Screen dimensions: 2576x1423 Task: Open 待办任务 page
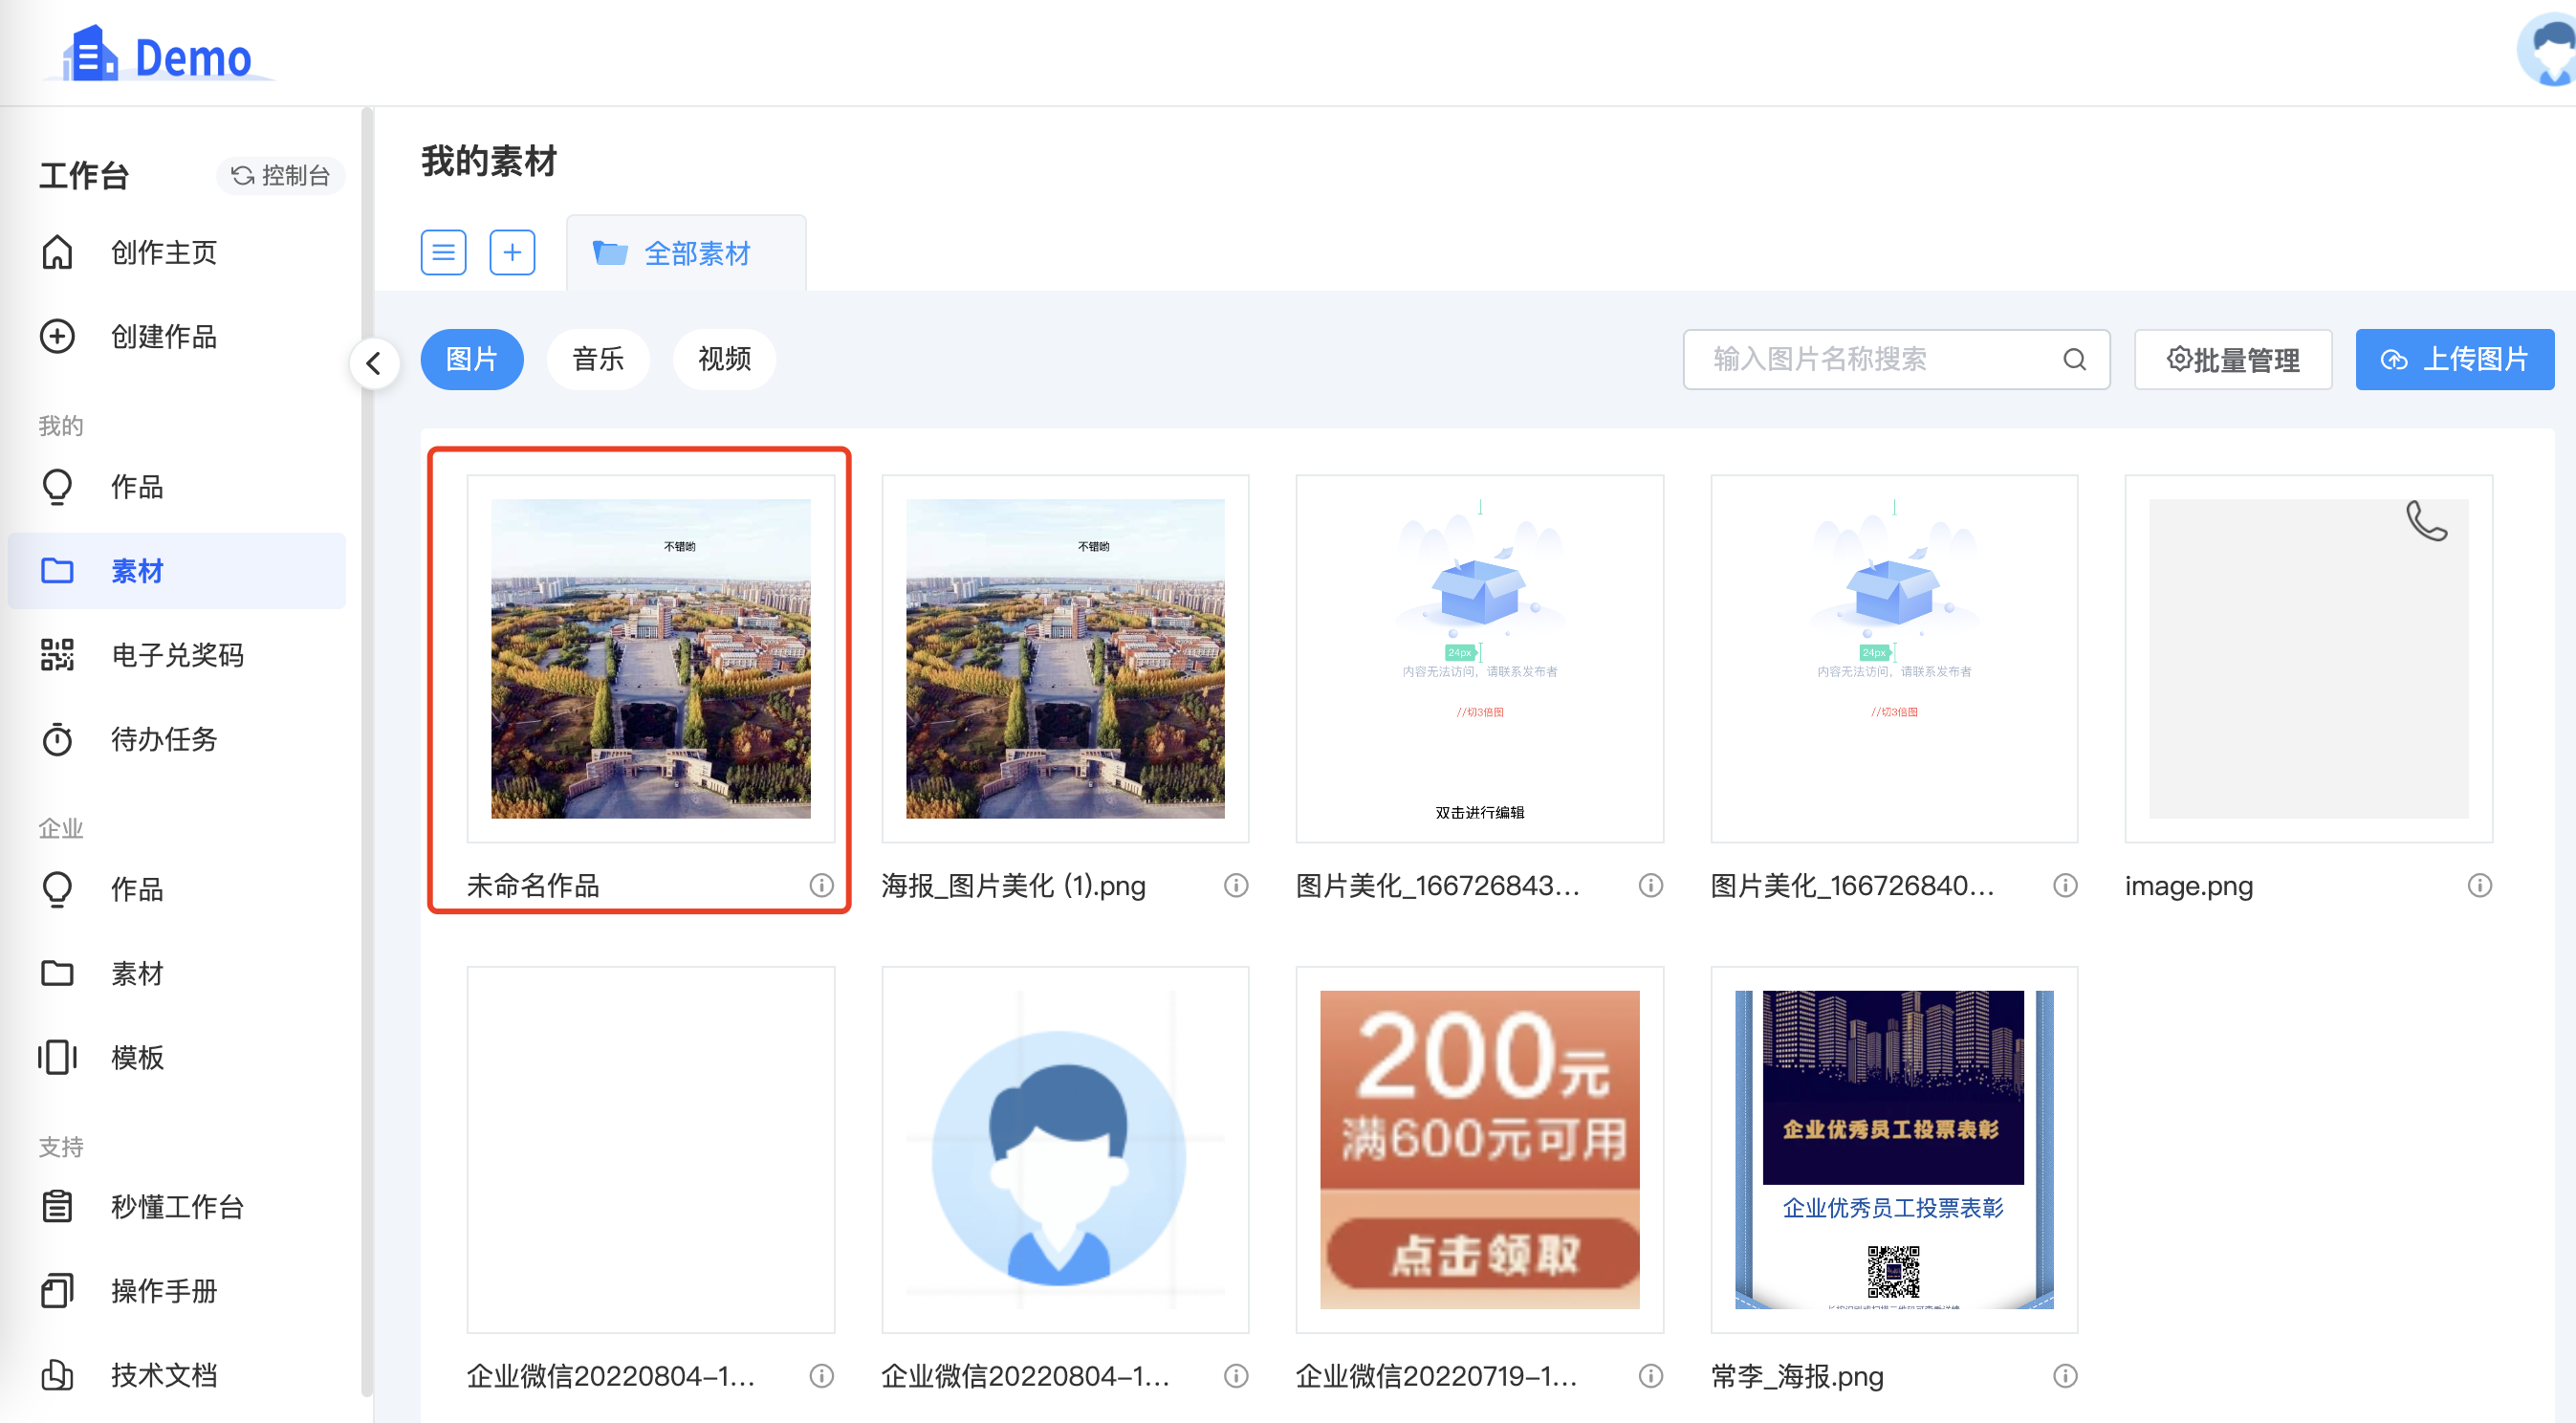click(x=164, y=739)
